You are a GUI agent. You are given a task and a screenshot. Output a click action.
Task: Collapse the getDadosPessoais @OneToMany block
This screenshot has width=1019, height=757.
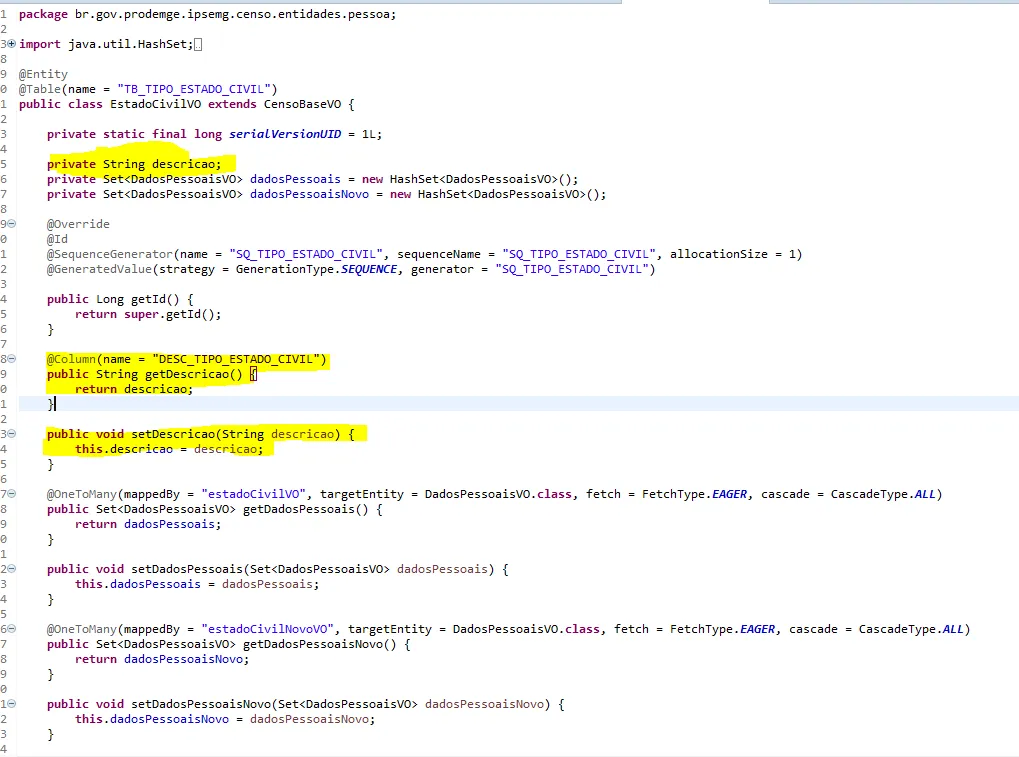tap(12, 494)
